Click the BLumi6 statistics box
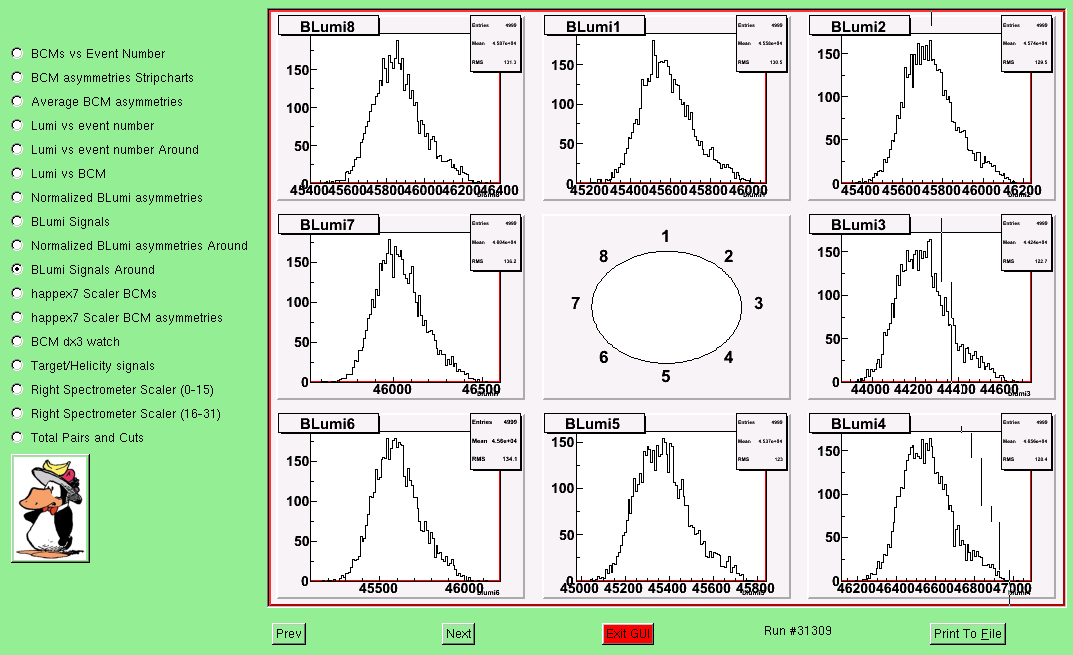Image resolution: width=1073 pixels, height=655 pixels. point(495,441)
